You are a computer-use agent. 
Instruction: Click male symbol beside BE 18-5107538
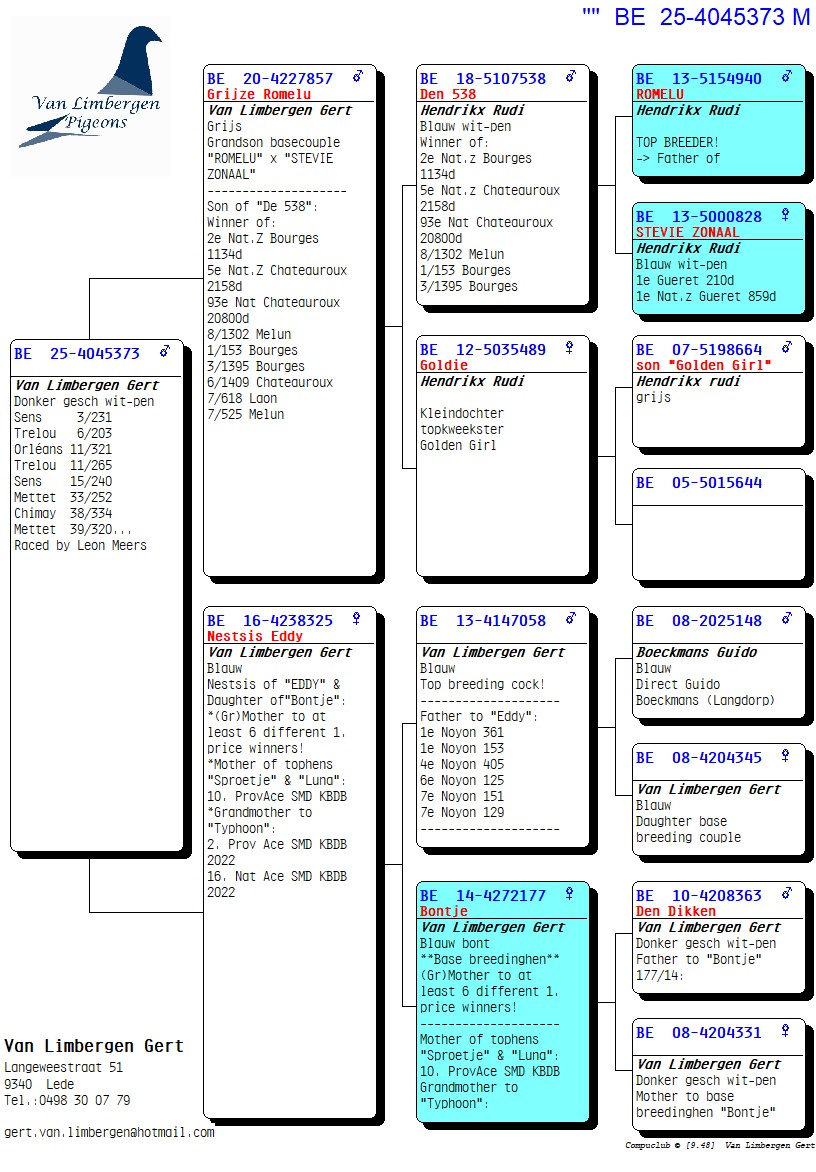[570, 77]
